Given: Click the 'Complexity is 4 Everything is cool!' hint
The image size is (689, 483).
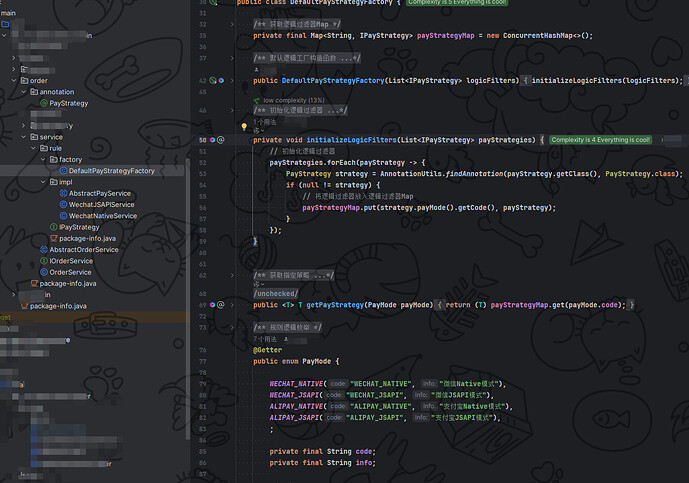Looking at the screenshot, I should point(600,140).
